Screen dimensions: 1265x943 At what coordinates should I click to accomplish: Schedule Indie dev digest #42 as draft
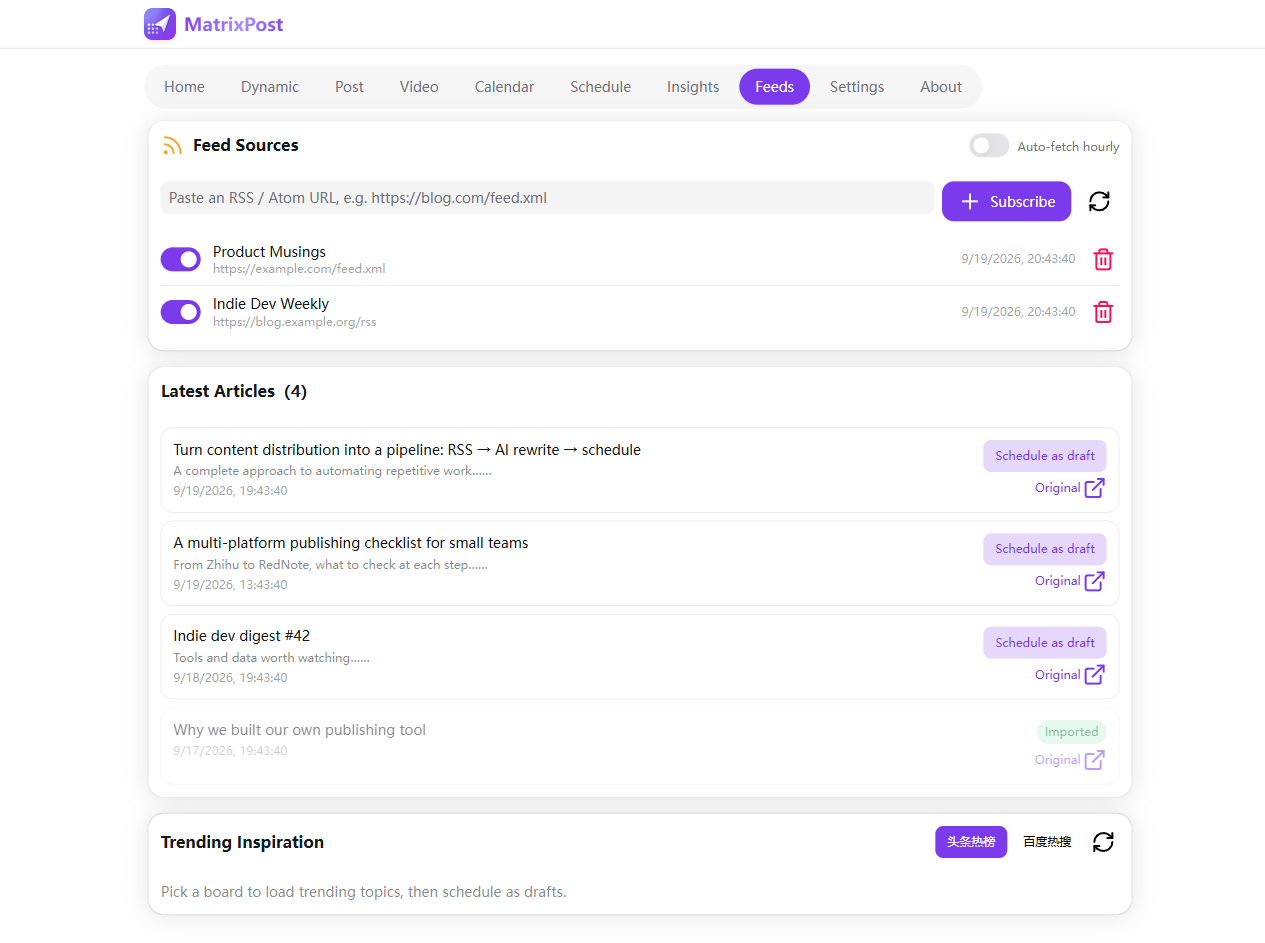pos(1045,643)
